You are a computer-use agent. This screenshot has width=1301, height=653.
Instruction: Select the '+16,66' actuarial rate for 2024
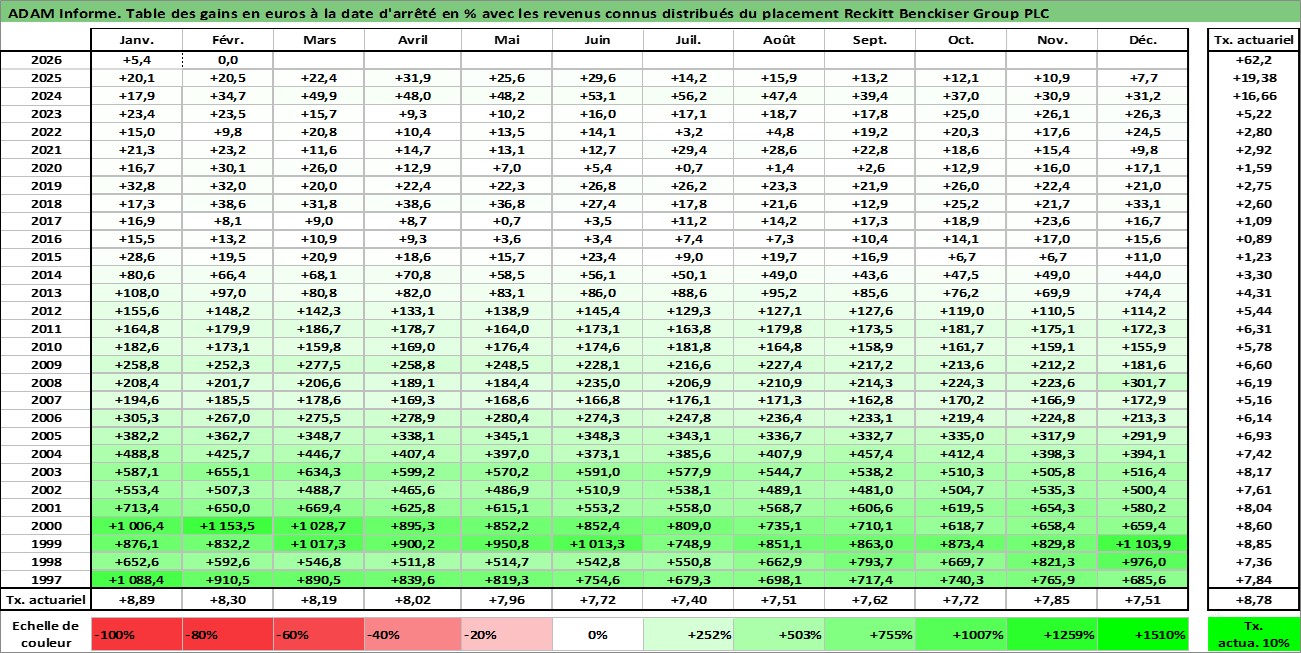pos(1253,96)
